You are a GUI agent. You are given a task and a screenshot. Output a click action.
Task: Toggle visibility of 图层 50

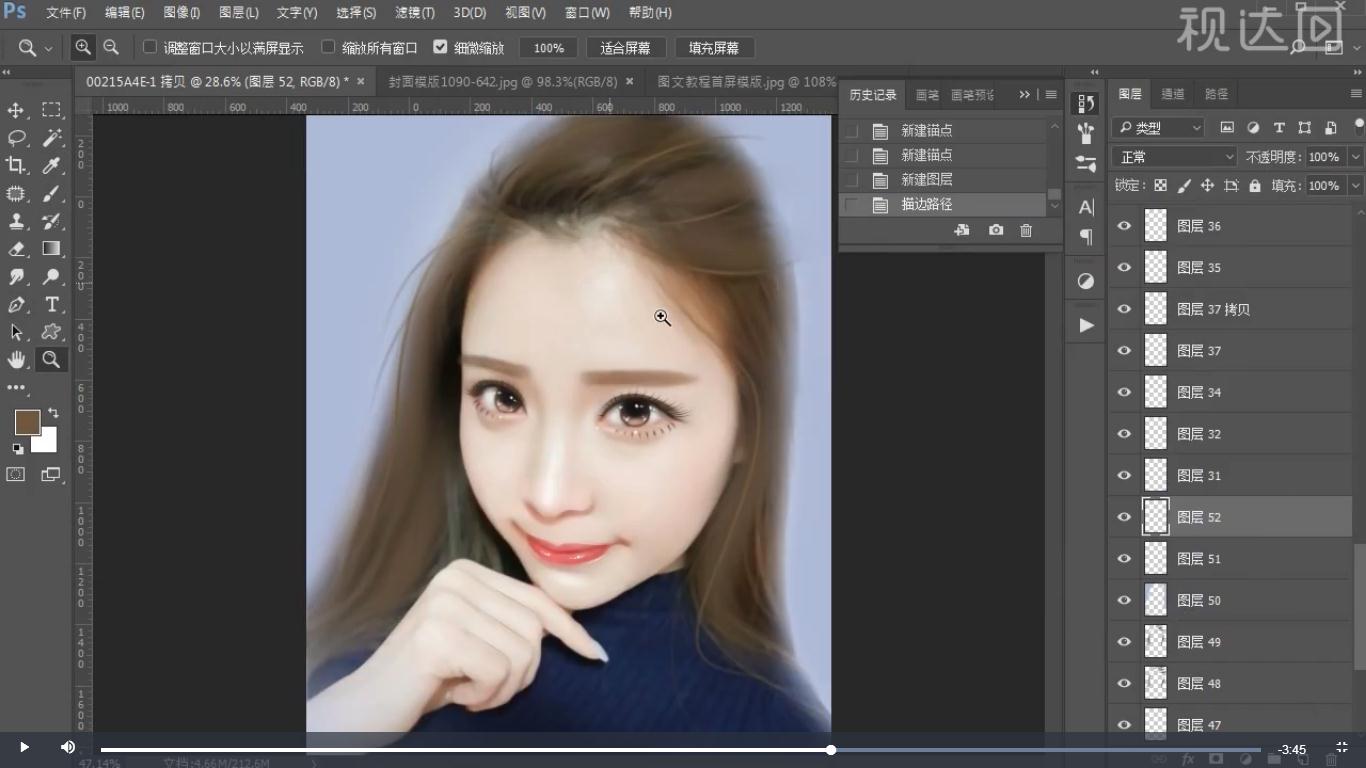click(1124, 600)
